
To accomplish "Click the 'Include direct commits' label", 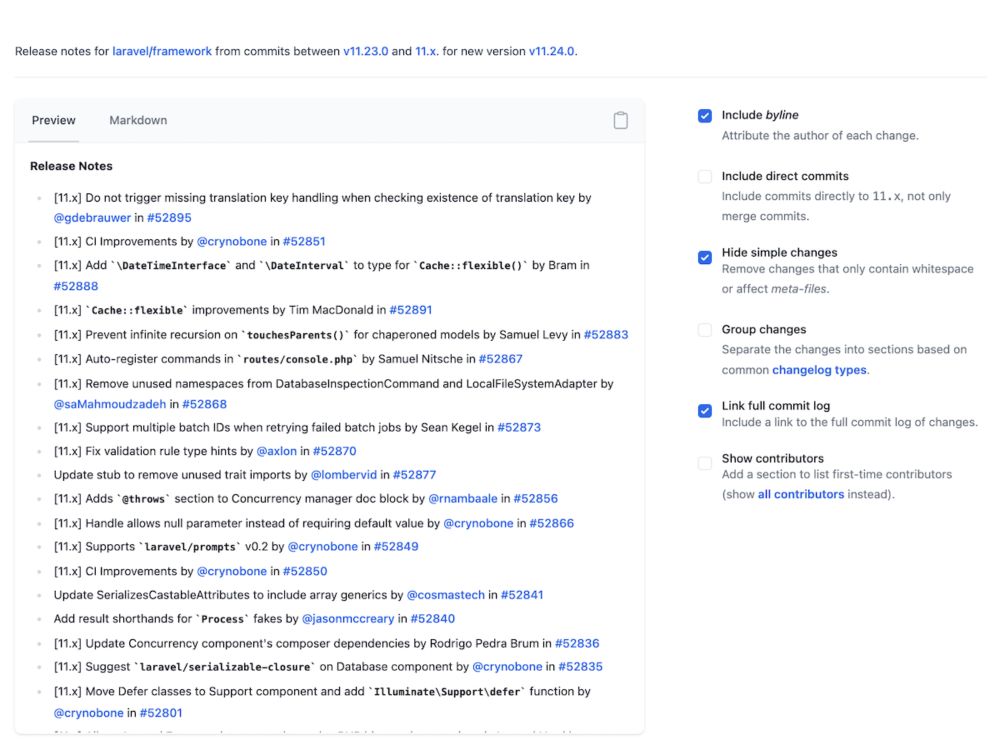I will (785, 175).
